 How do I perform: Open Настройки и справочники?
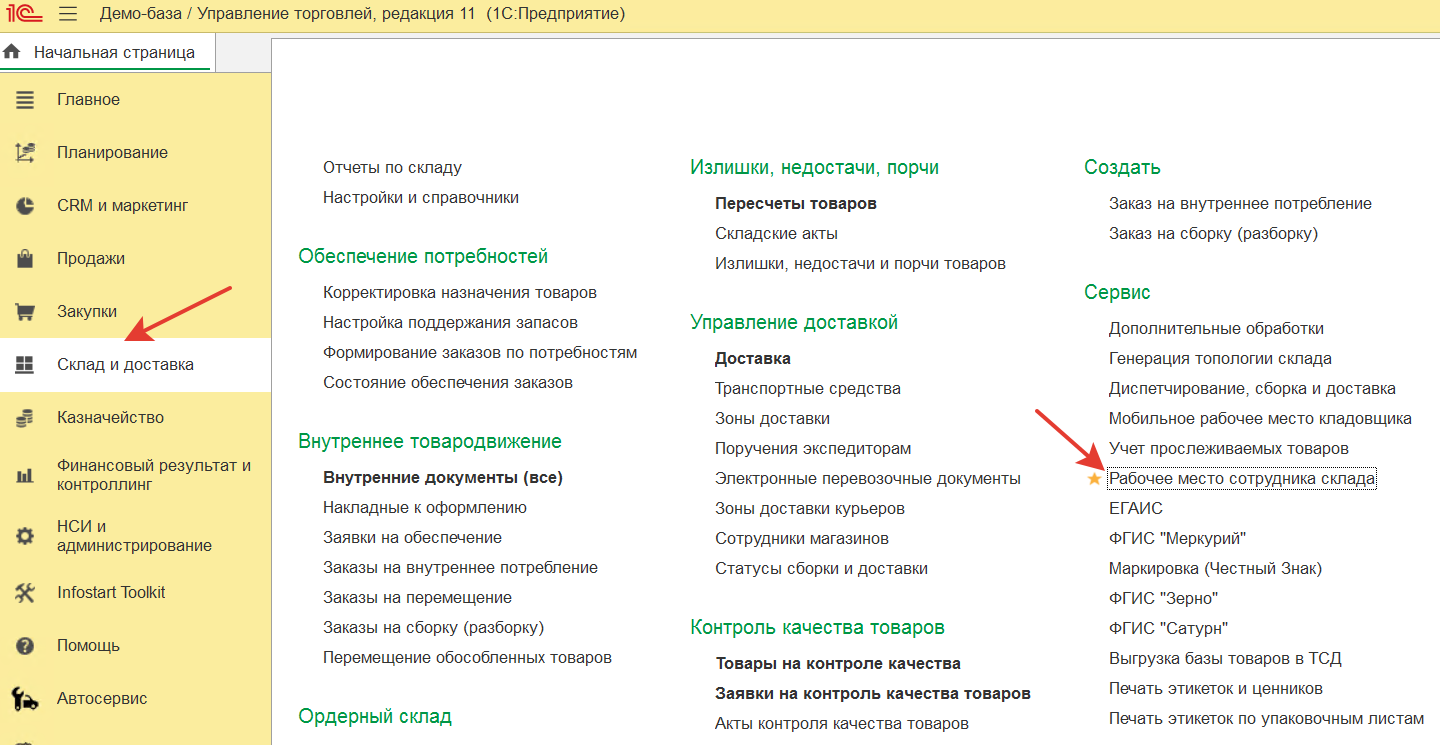[x=421, y=198]
